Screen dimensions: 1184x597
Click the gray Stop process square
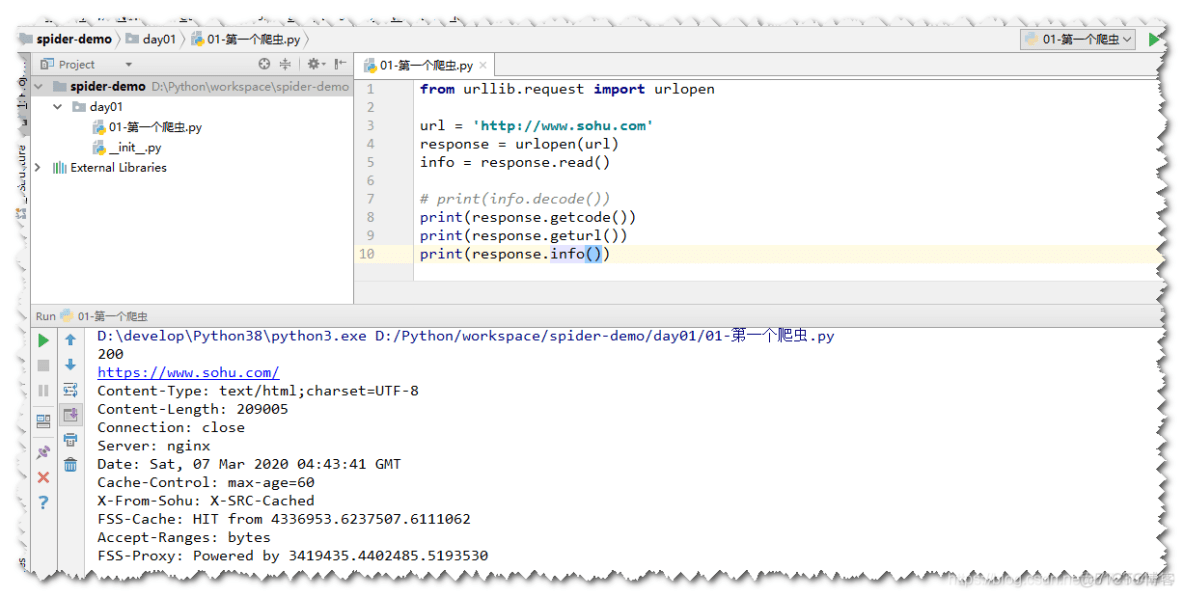(44, 365)
